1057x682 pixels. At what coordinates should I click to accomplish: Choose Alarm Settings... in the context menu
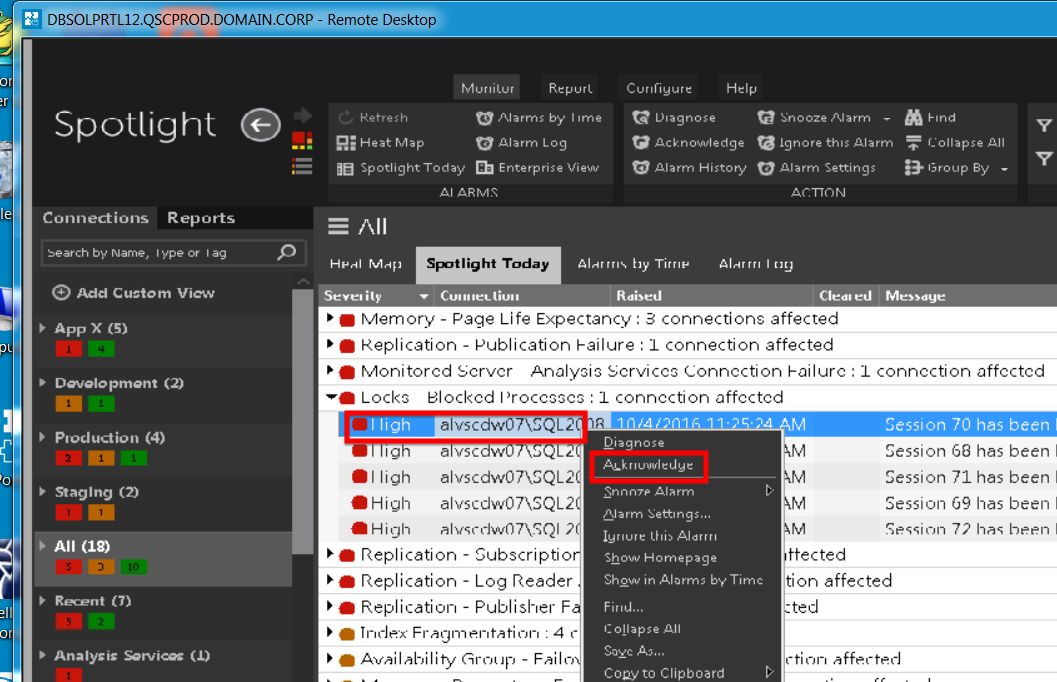pyautogui.click(x=657, y=514)
